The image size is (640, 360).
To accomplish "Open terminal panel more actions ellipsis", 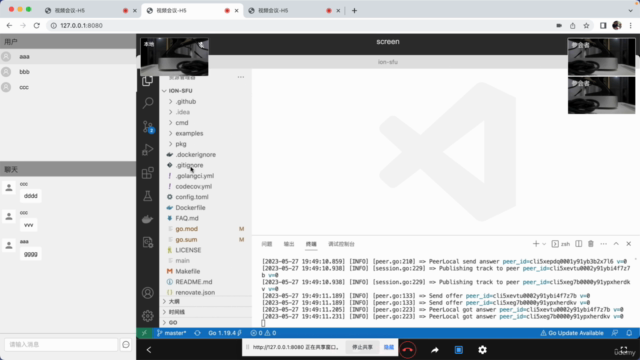I will [603, 244].
